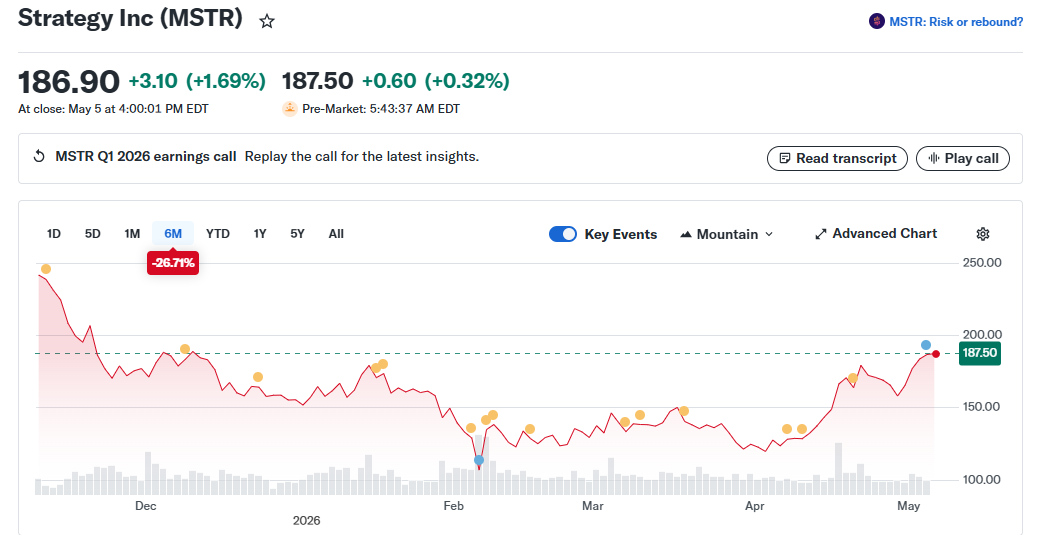Click the pre-market sunrise icon
The height and width of the screenshot is (535, 1037).
290,109
